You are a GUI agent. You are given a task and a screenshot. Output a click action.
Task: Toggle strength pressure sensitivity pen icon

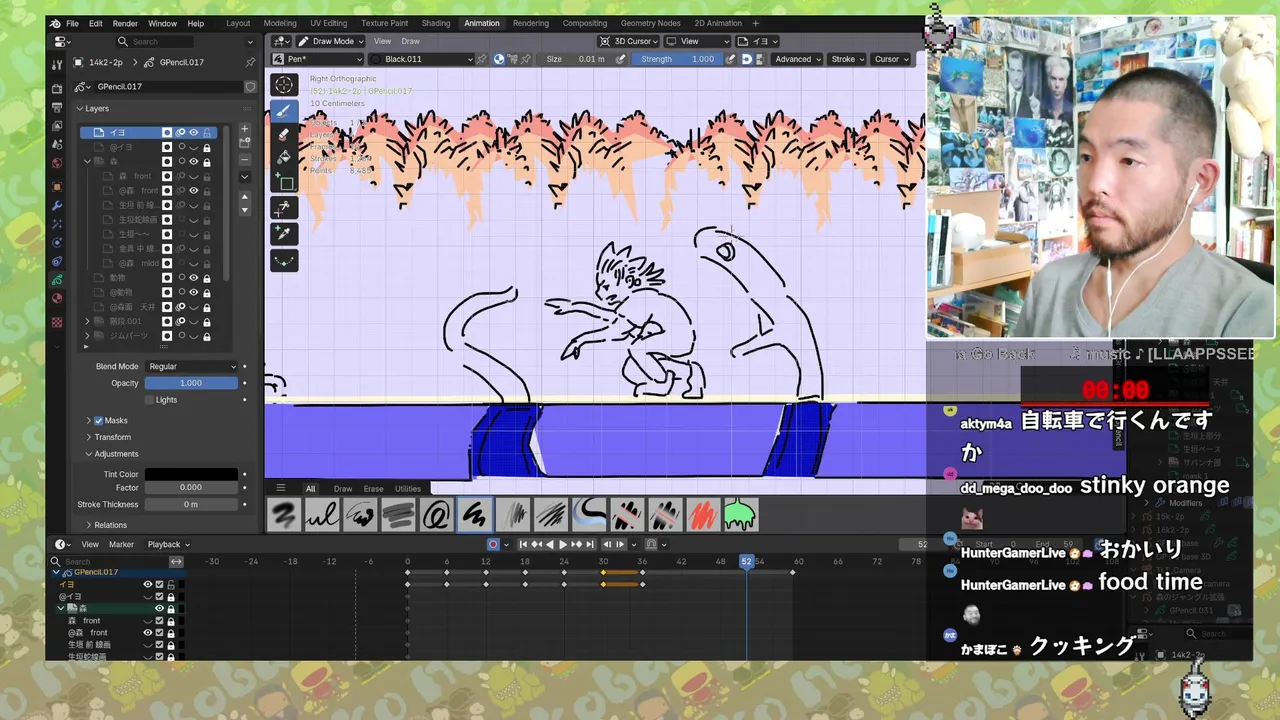[x=731, y=59]
